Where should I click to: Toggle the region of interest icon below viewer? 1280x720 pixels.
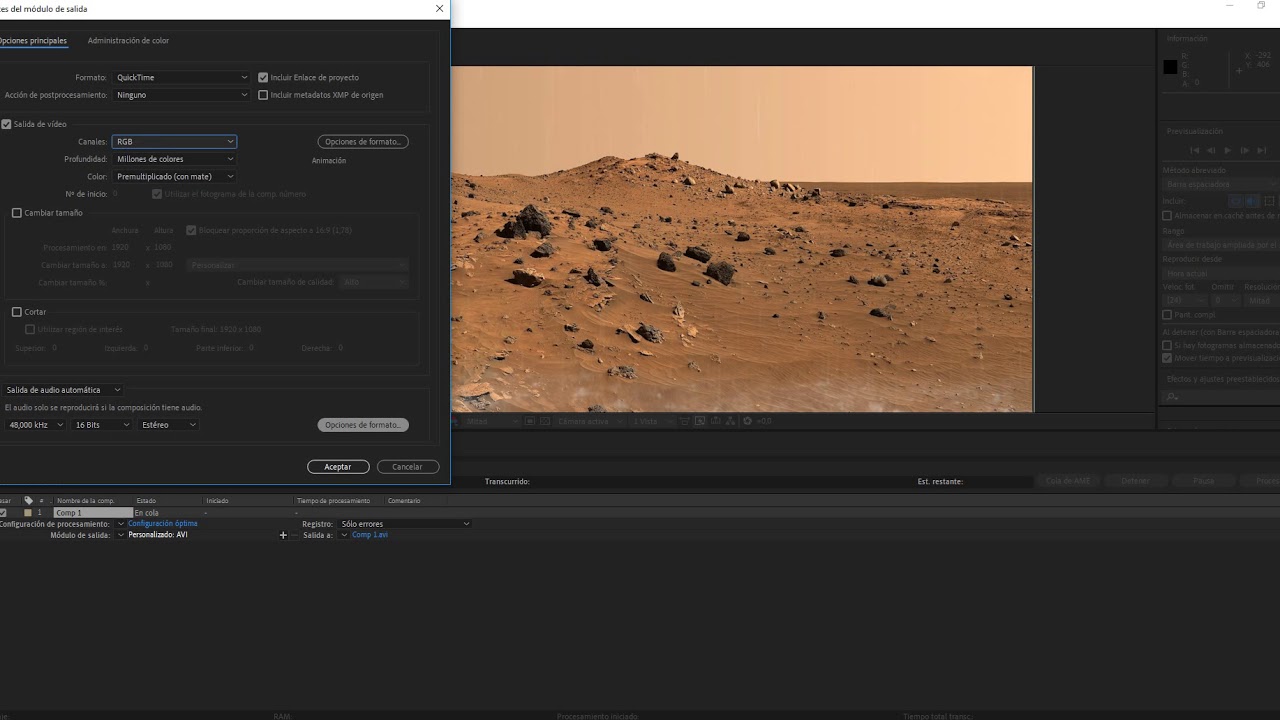click(531, 421)
